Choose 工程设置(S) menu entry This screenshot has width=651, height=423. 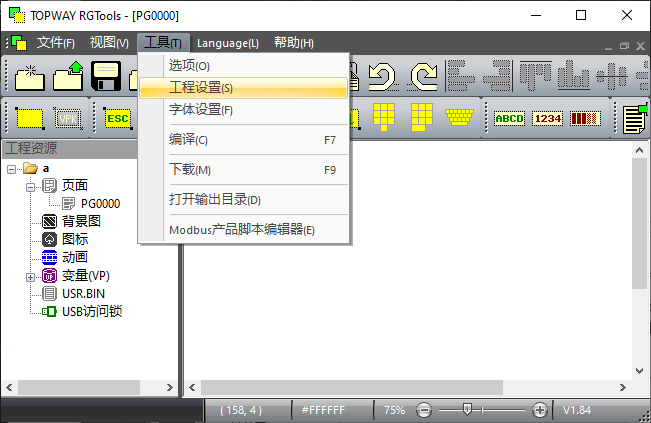click(x=244, y=88)
